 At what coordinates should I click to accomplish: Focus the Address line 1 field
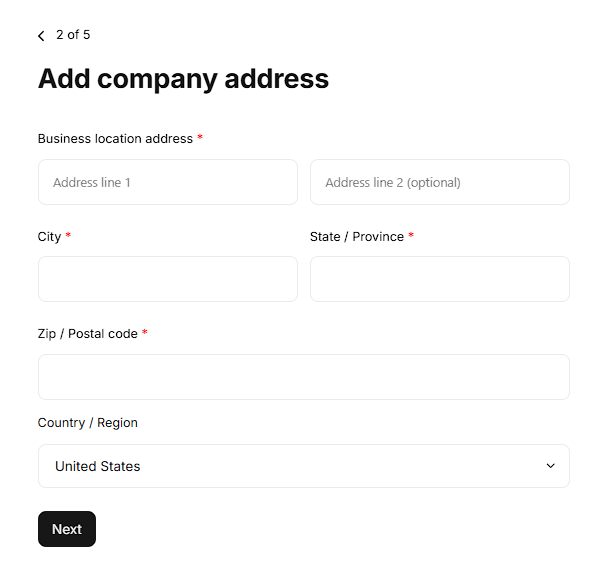tap(167, 182)
